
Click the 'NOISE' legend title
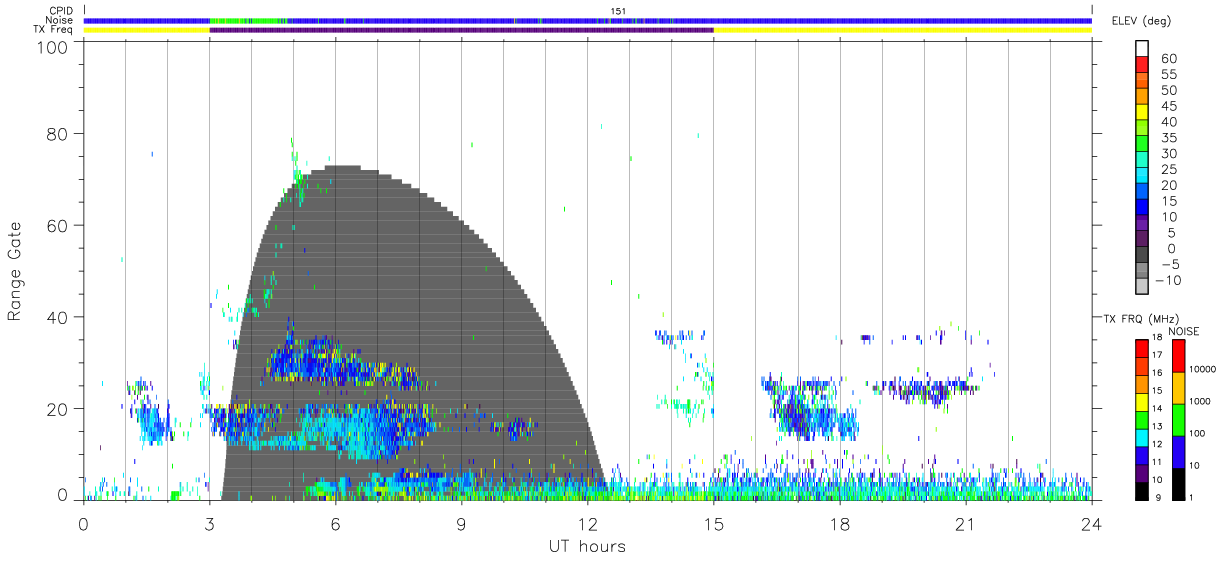pos(1185,330)
